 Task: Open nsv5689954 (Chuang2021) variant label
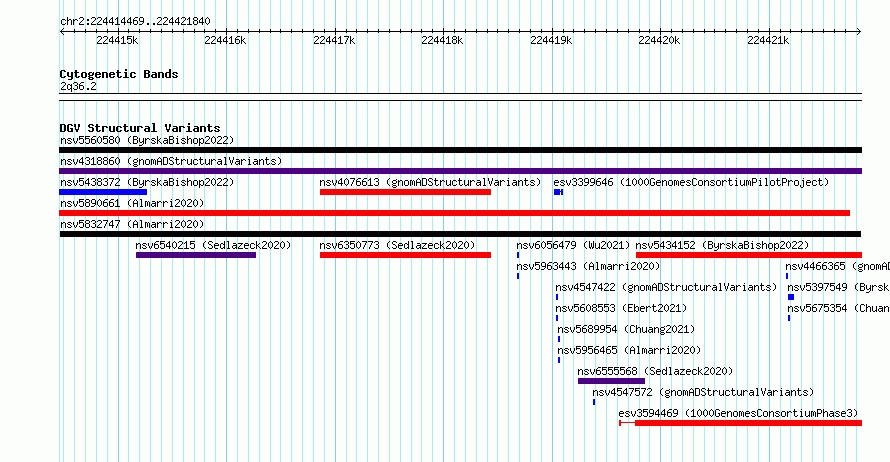coord(626,329)
